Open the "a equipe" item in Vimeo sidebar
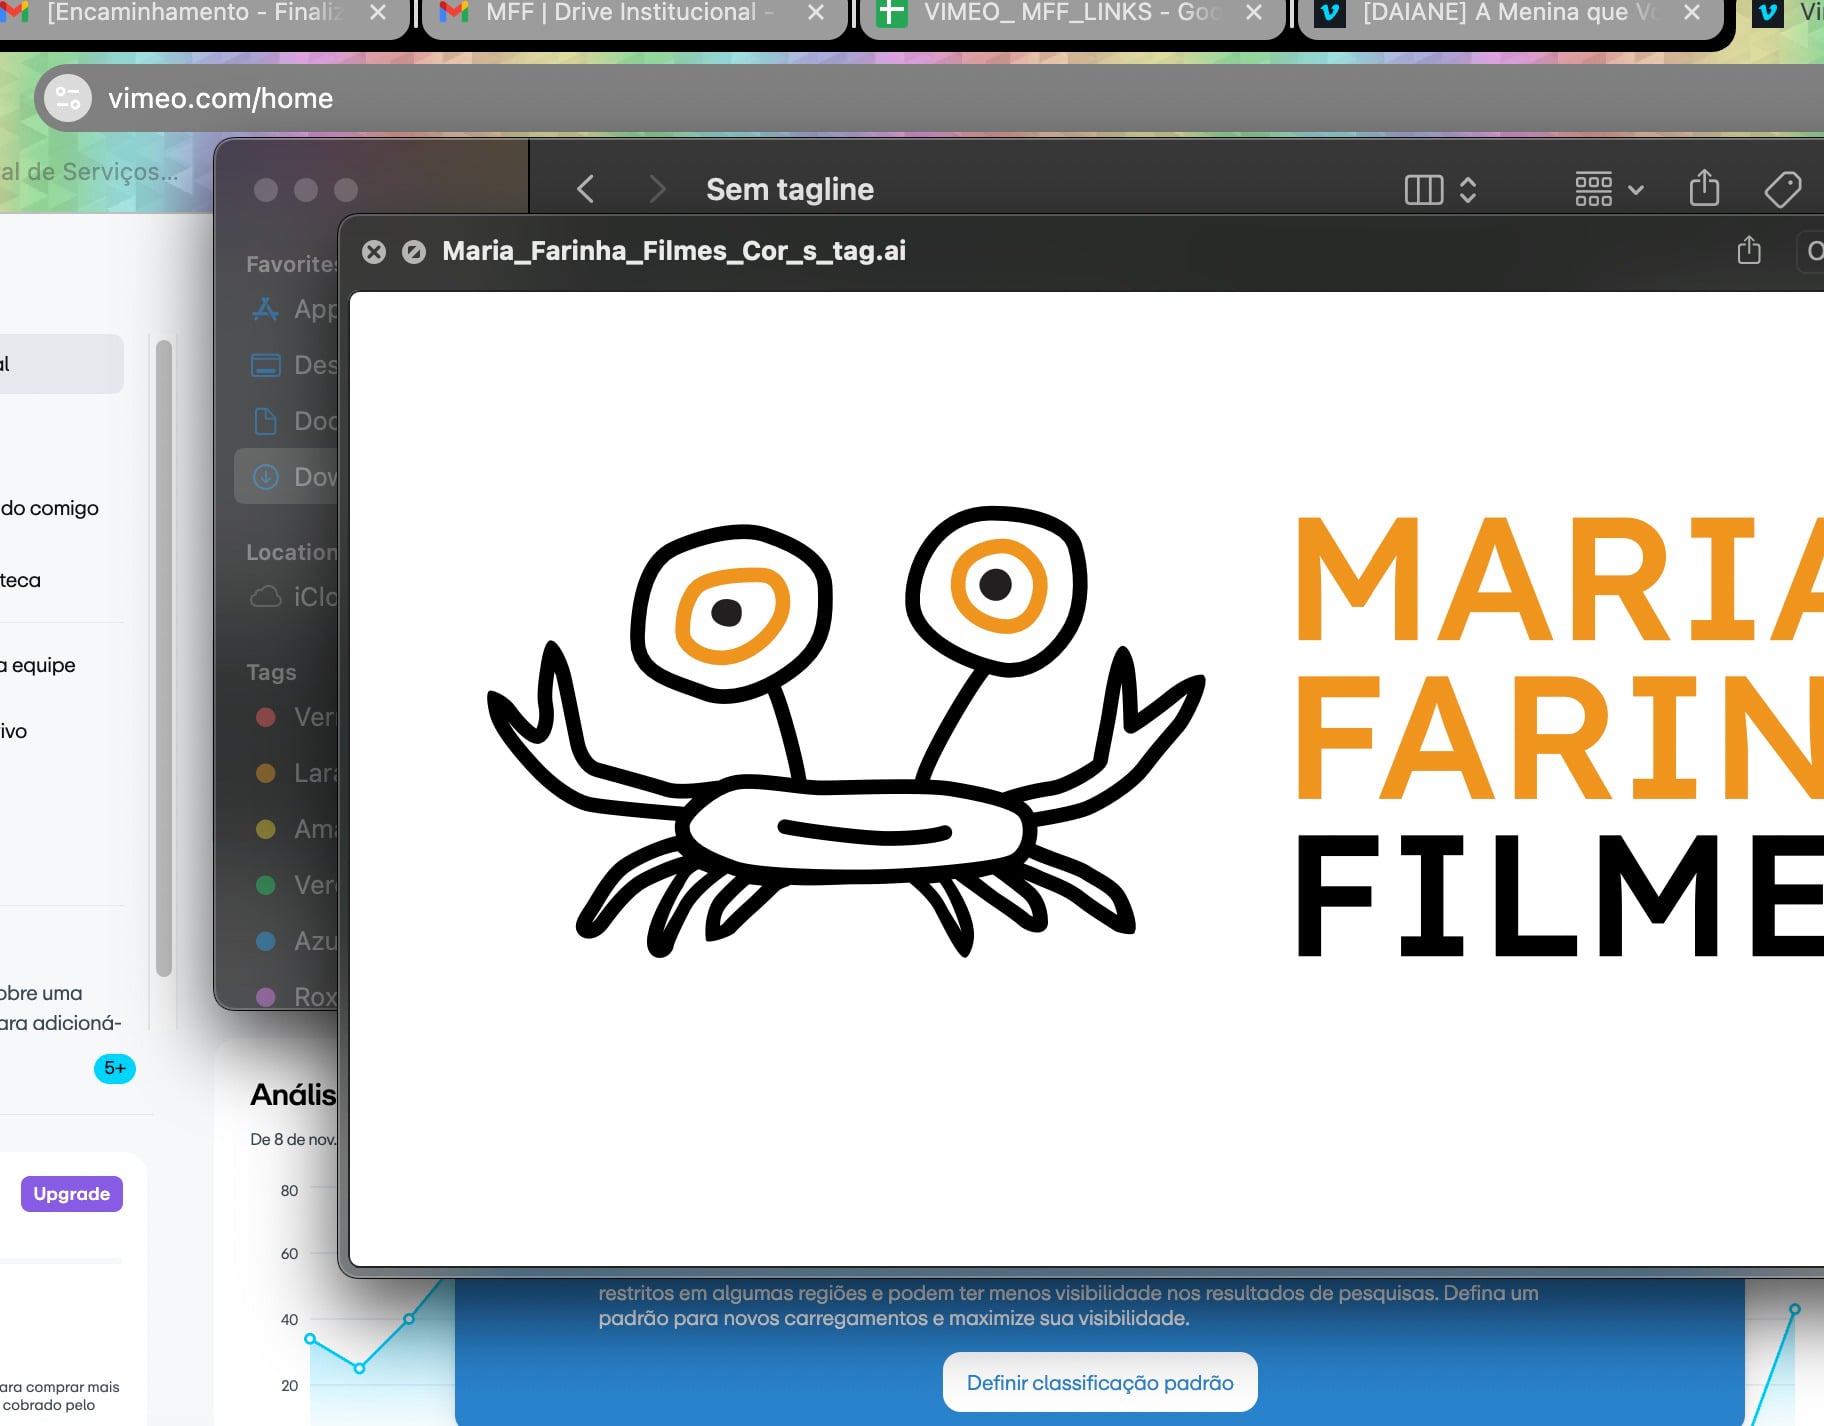Image resolution: width=1824 pixels, height=1426 pixels. 38,665
